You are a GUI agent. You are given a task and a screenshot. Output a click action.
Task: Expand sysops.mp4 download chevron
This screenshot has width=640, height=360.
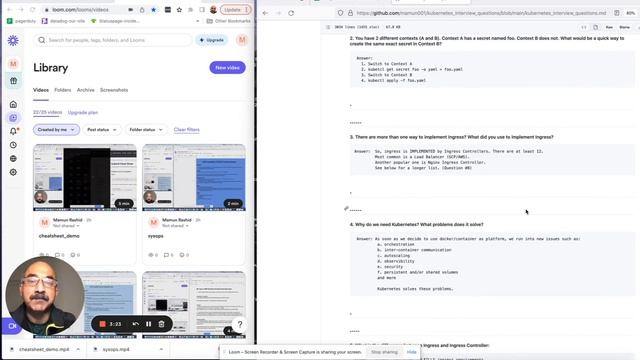tap(161, 349)
